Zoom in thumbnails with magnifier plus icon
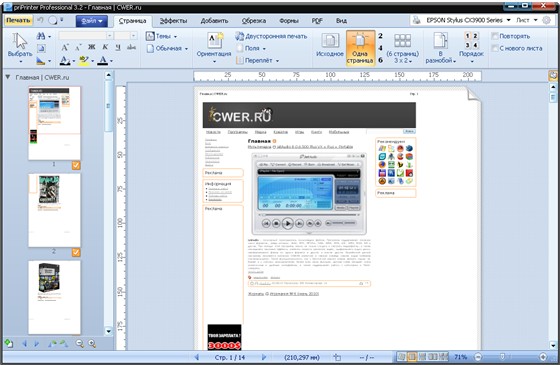560x365 pixels. (92, 344)
